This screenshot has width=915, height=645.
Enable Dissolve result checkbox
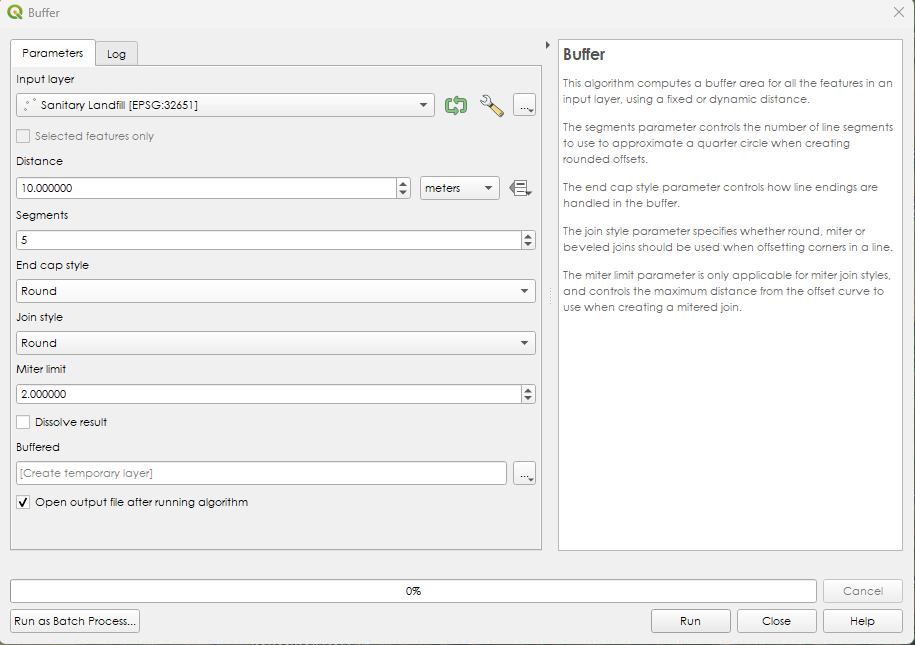point(24,422)
